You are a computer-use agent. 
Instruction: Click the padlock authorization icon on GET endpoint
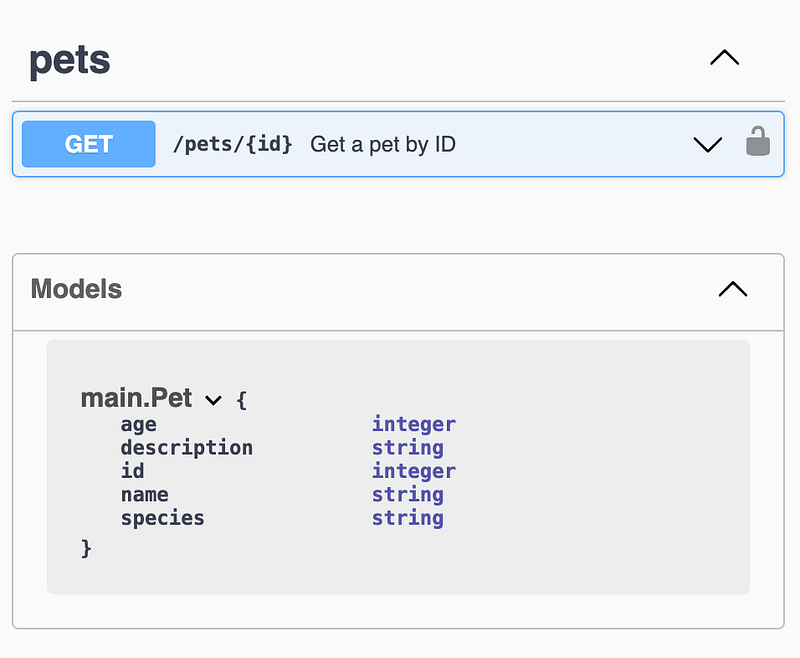click(758, 143)
